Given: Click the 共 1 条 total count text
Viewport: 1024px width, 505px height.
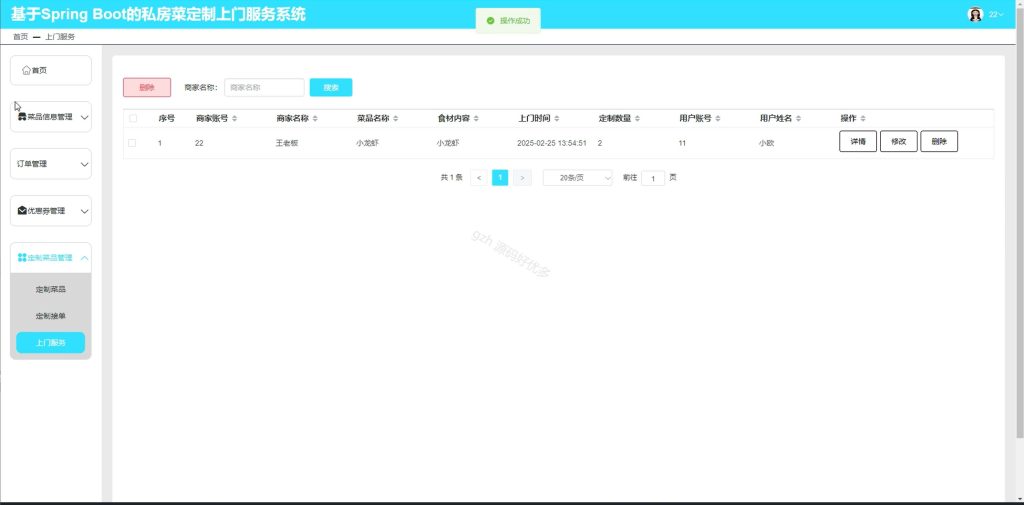Looking at the screenshot, I should point(451,178).
